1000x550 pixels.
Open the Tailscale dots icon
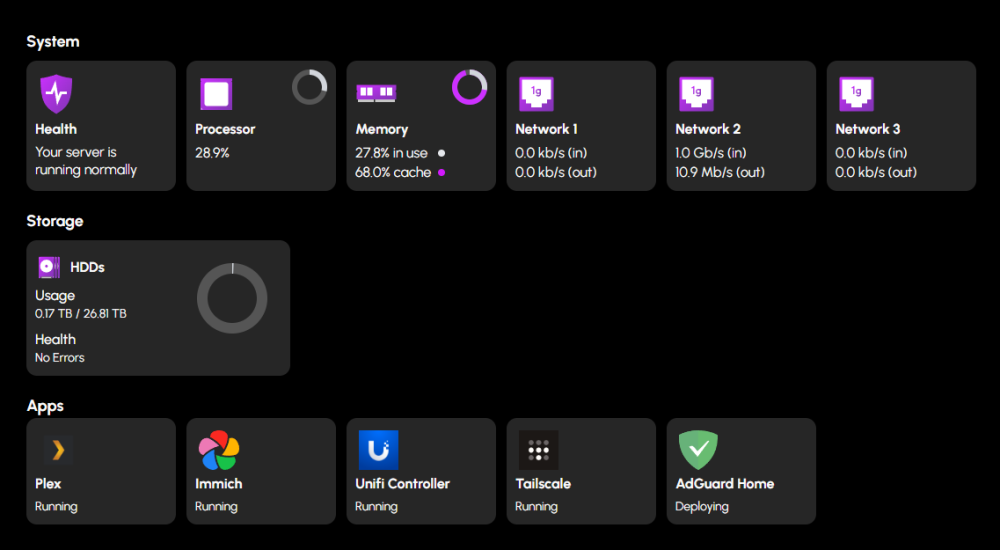[x=538, y=450]
